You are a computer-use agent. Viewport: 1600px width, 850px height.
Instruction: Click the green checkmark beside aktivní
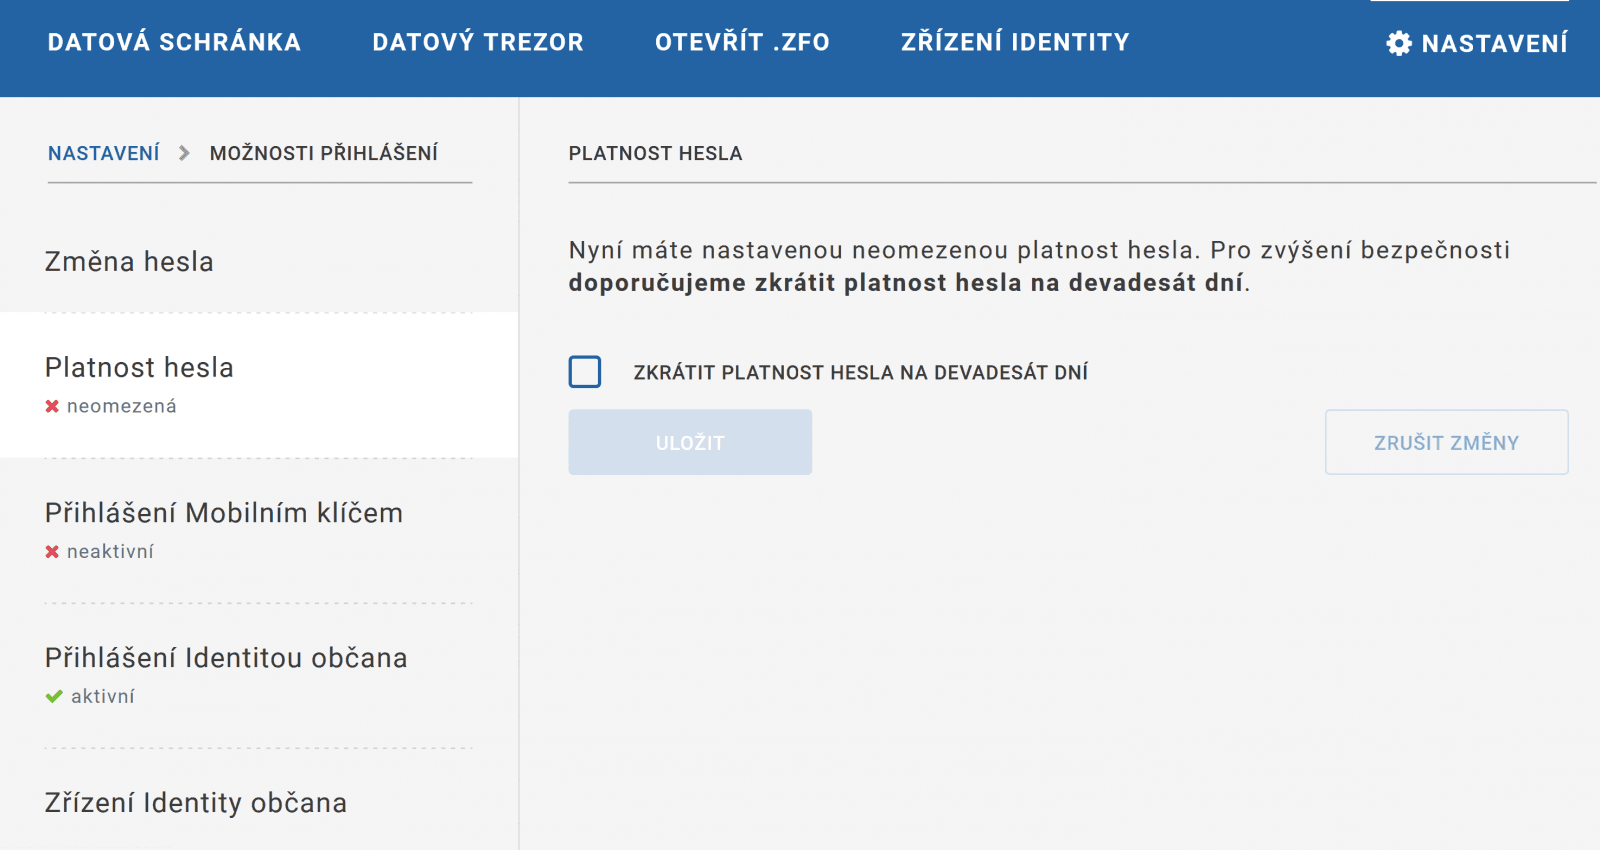coord(54,696)
